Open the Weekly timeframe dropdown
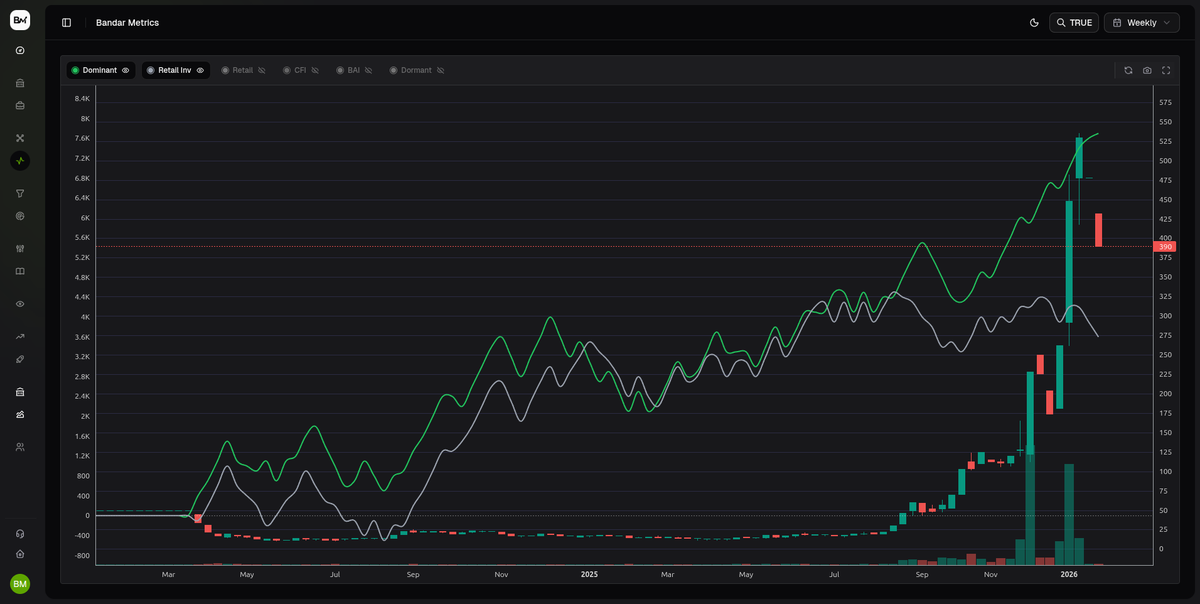Image resolution: width=1200 pixels, height=604 pixels. 1142,22
